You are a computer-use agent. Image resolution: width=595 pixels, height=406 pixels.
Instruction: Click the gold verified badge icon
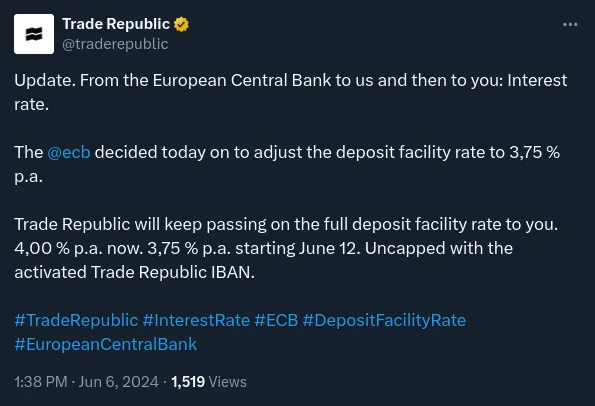click(181, 24)
